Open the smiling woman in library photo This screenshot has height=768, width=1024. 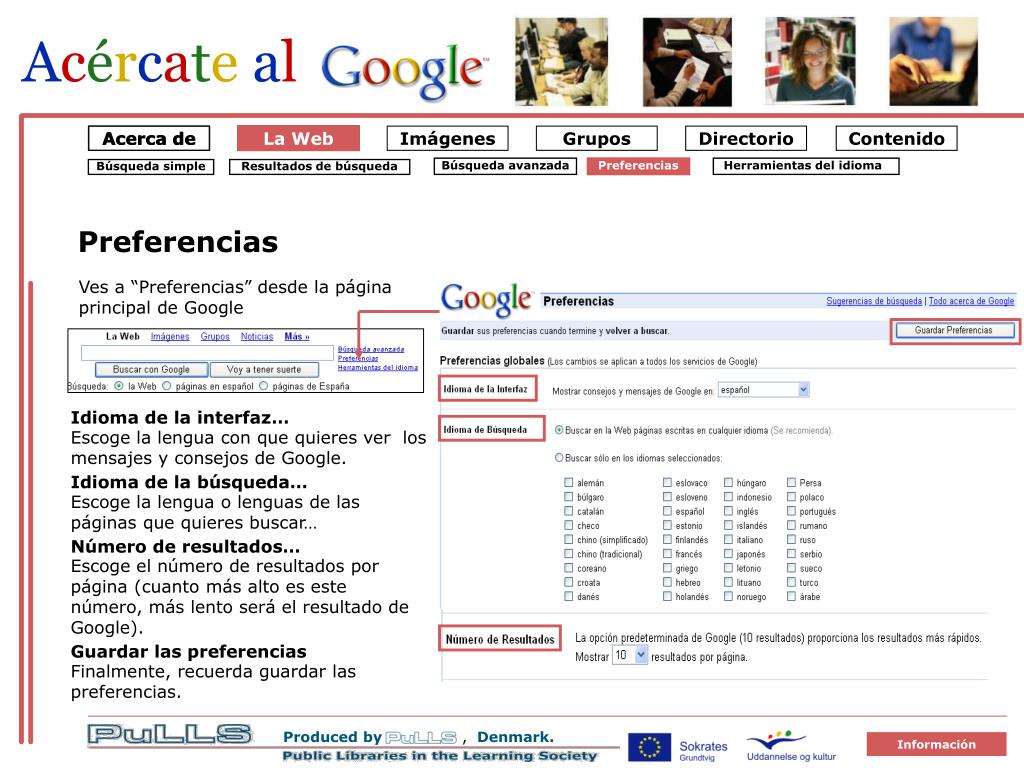point(810,61)
